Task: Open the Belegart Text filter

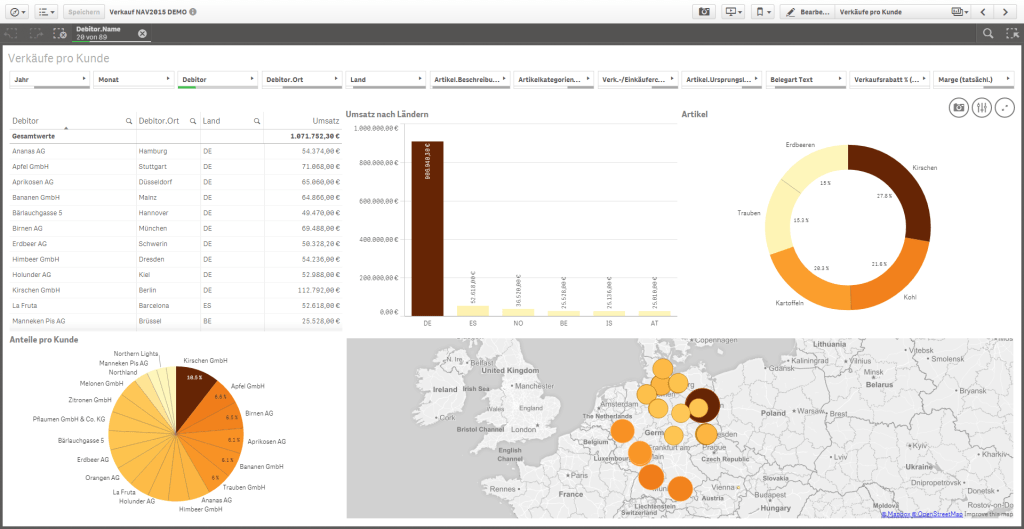Action: pyautogui.click(x=806, y=79)
